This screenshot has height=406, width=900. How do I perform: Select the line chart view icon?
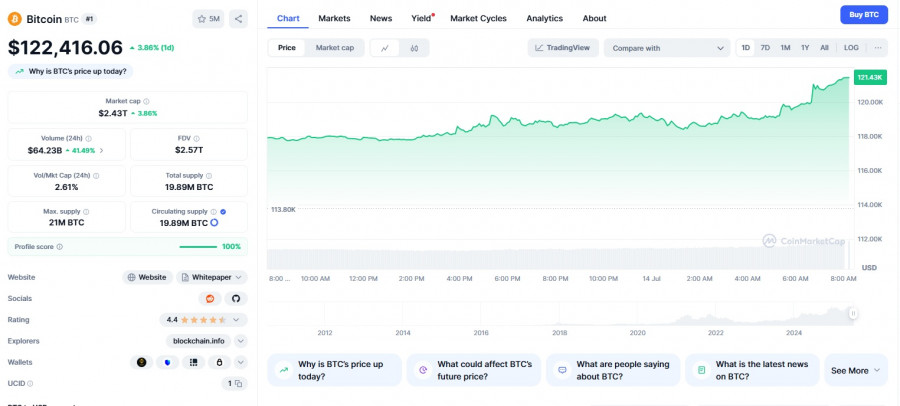385,48
